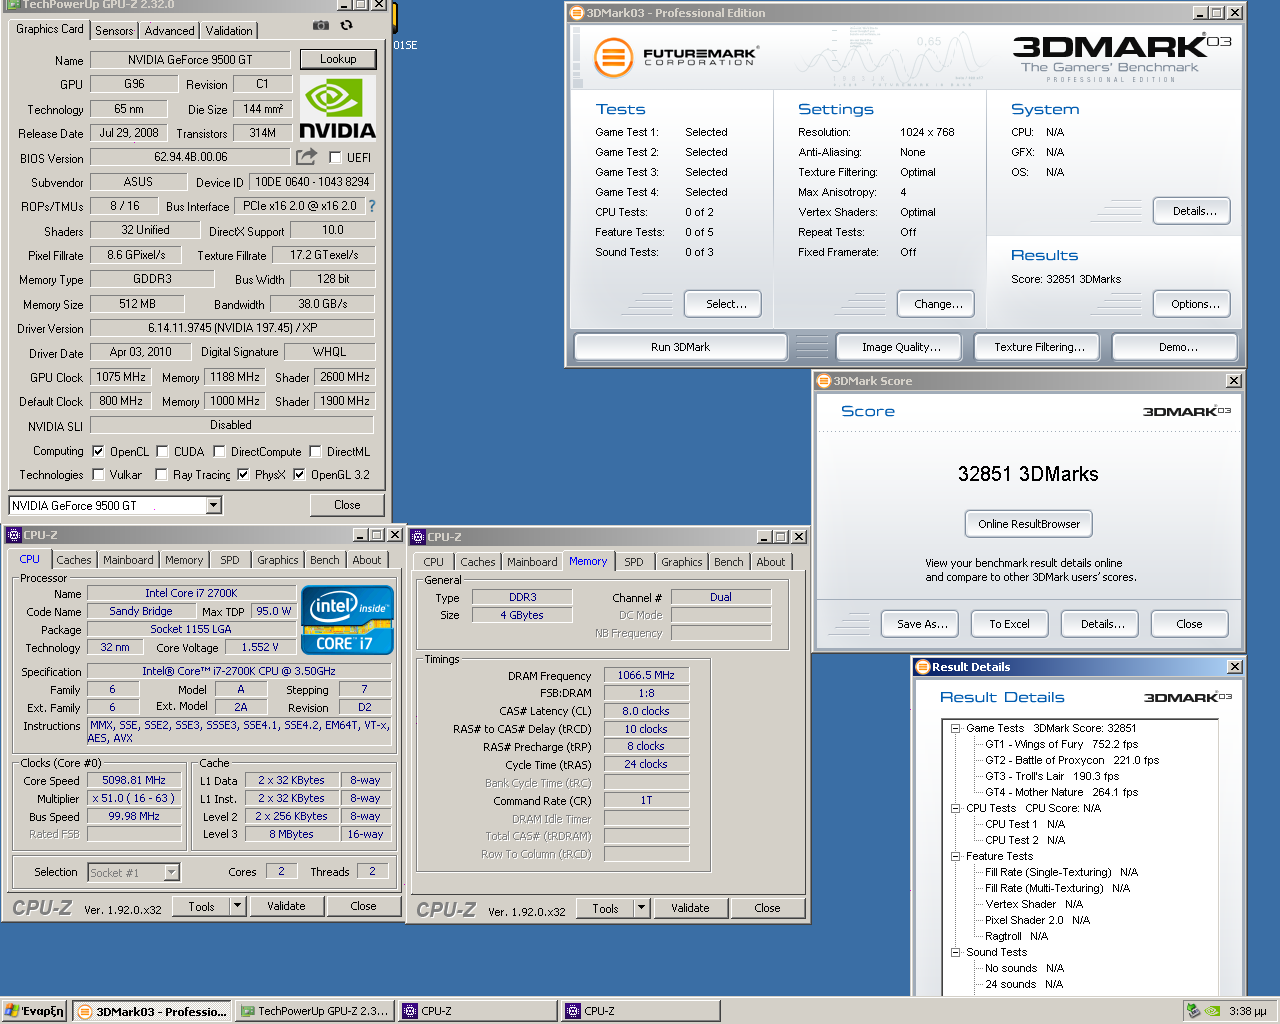
Task: Open Mainboard tab in left CPU-Z window
Action: click(128, 560)
